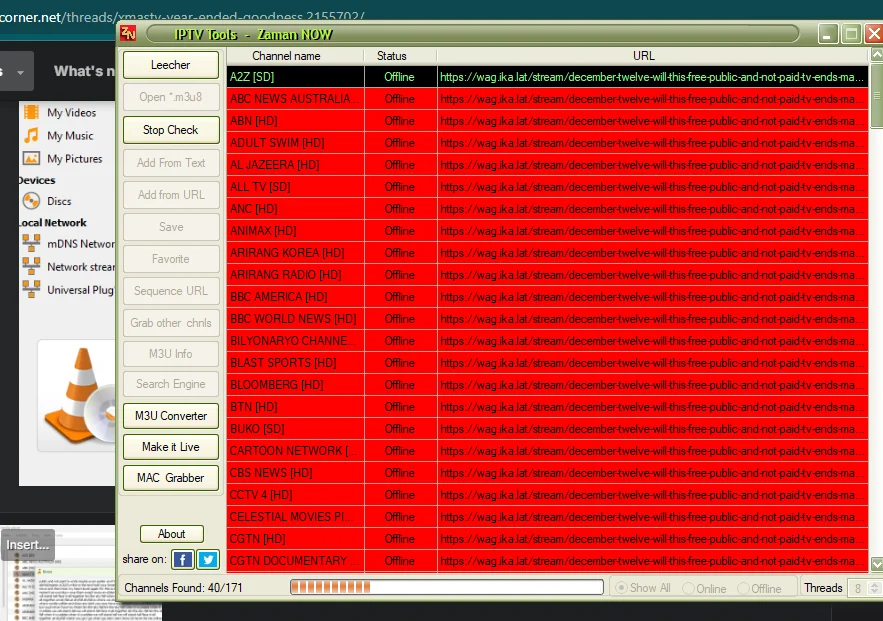This screenshot has width=883, height=621.
Task: Select Network streams in VLC sidebar
Action: point(69,267)
